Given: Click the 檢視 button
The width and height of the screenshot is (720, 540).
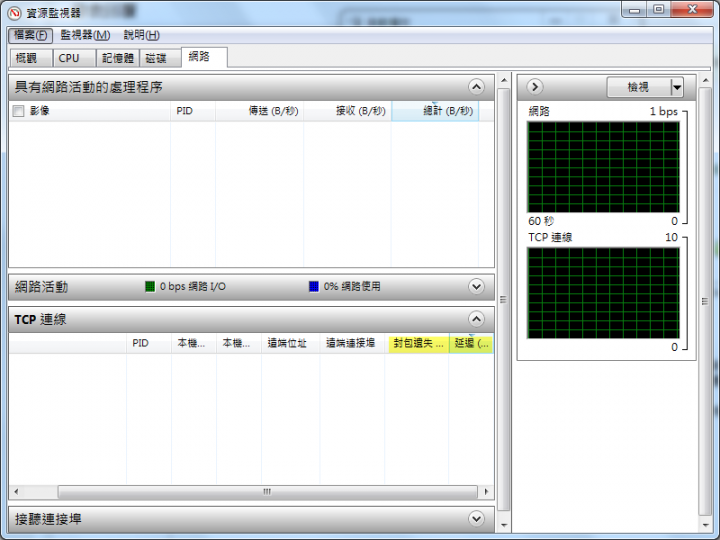Looking at the screenshot, I should [638, 87].
